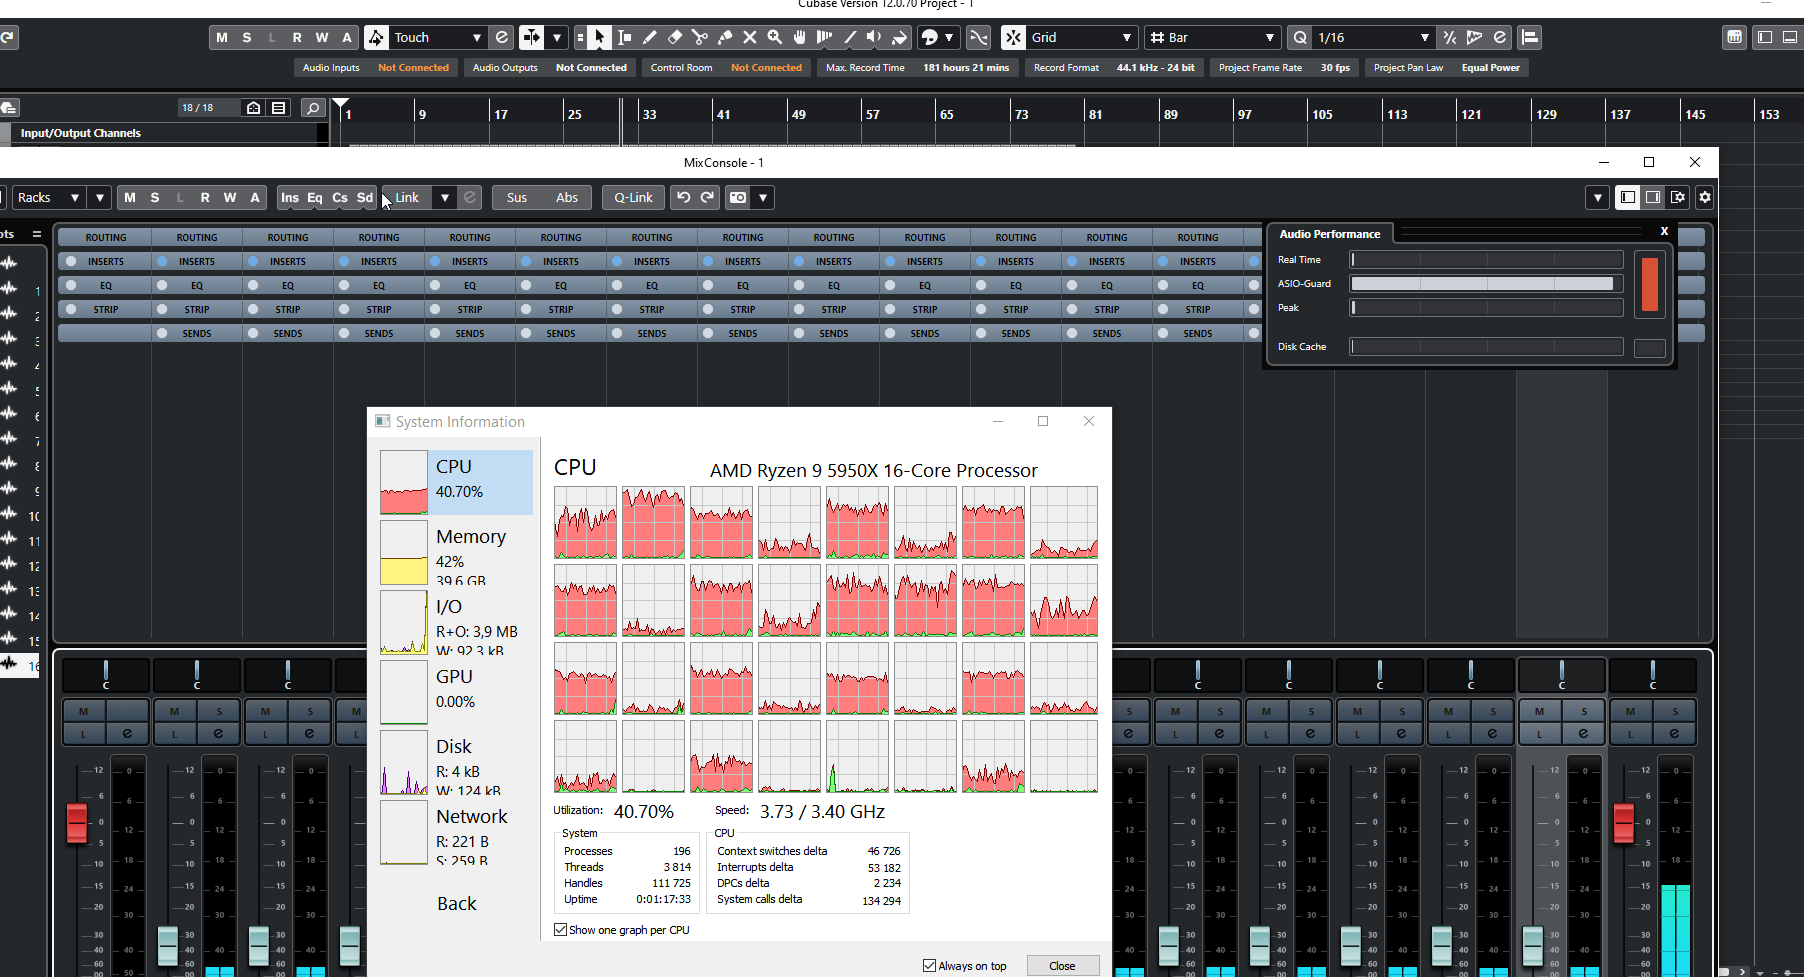Click the search magnifier above track list
This screenshot has height=977, width=1804.
[x=313, y=108]
